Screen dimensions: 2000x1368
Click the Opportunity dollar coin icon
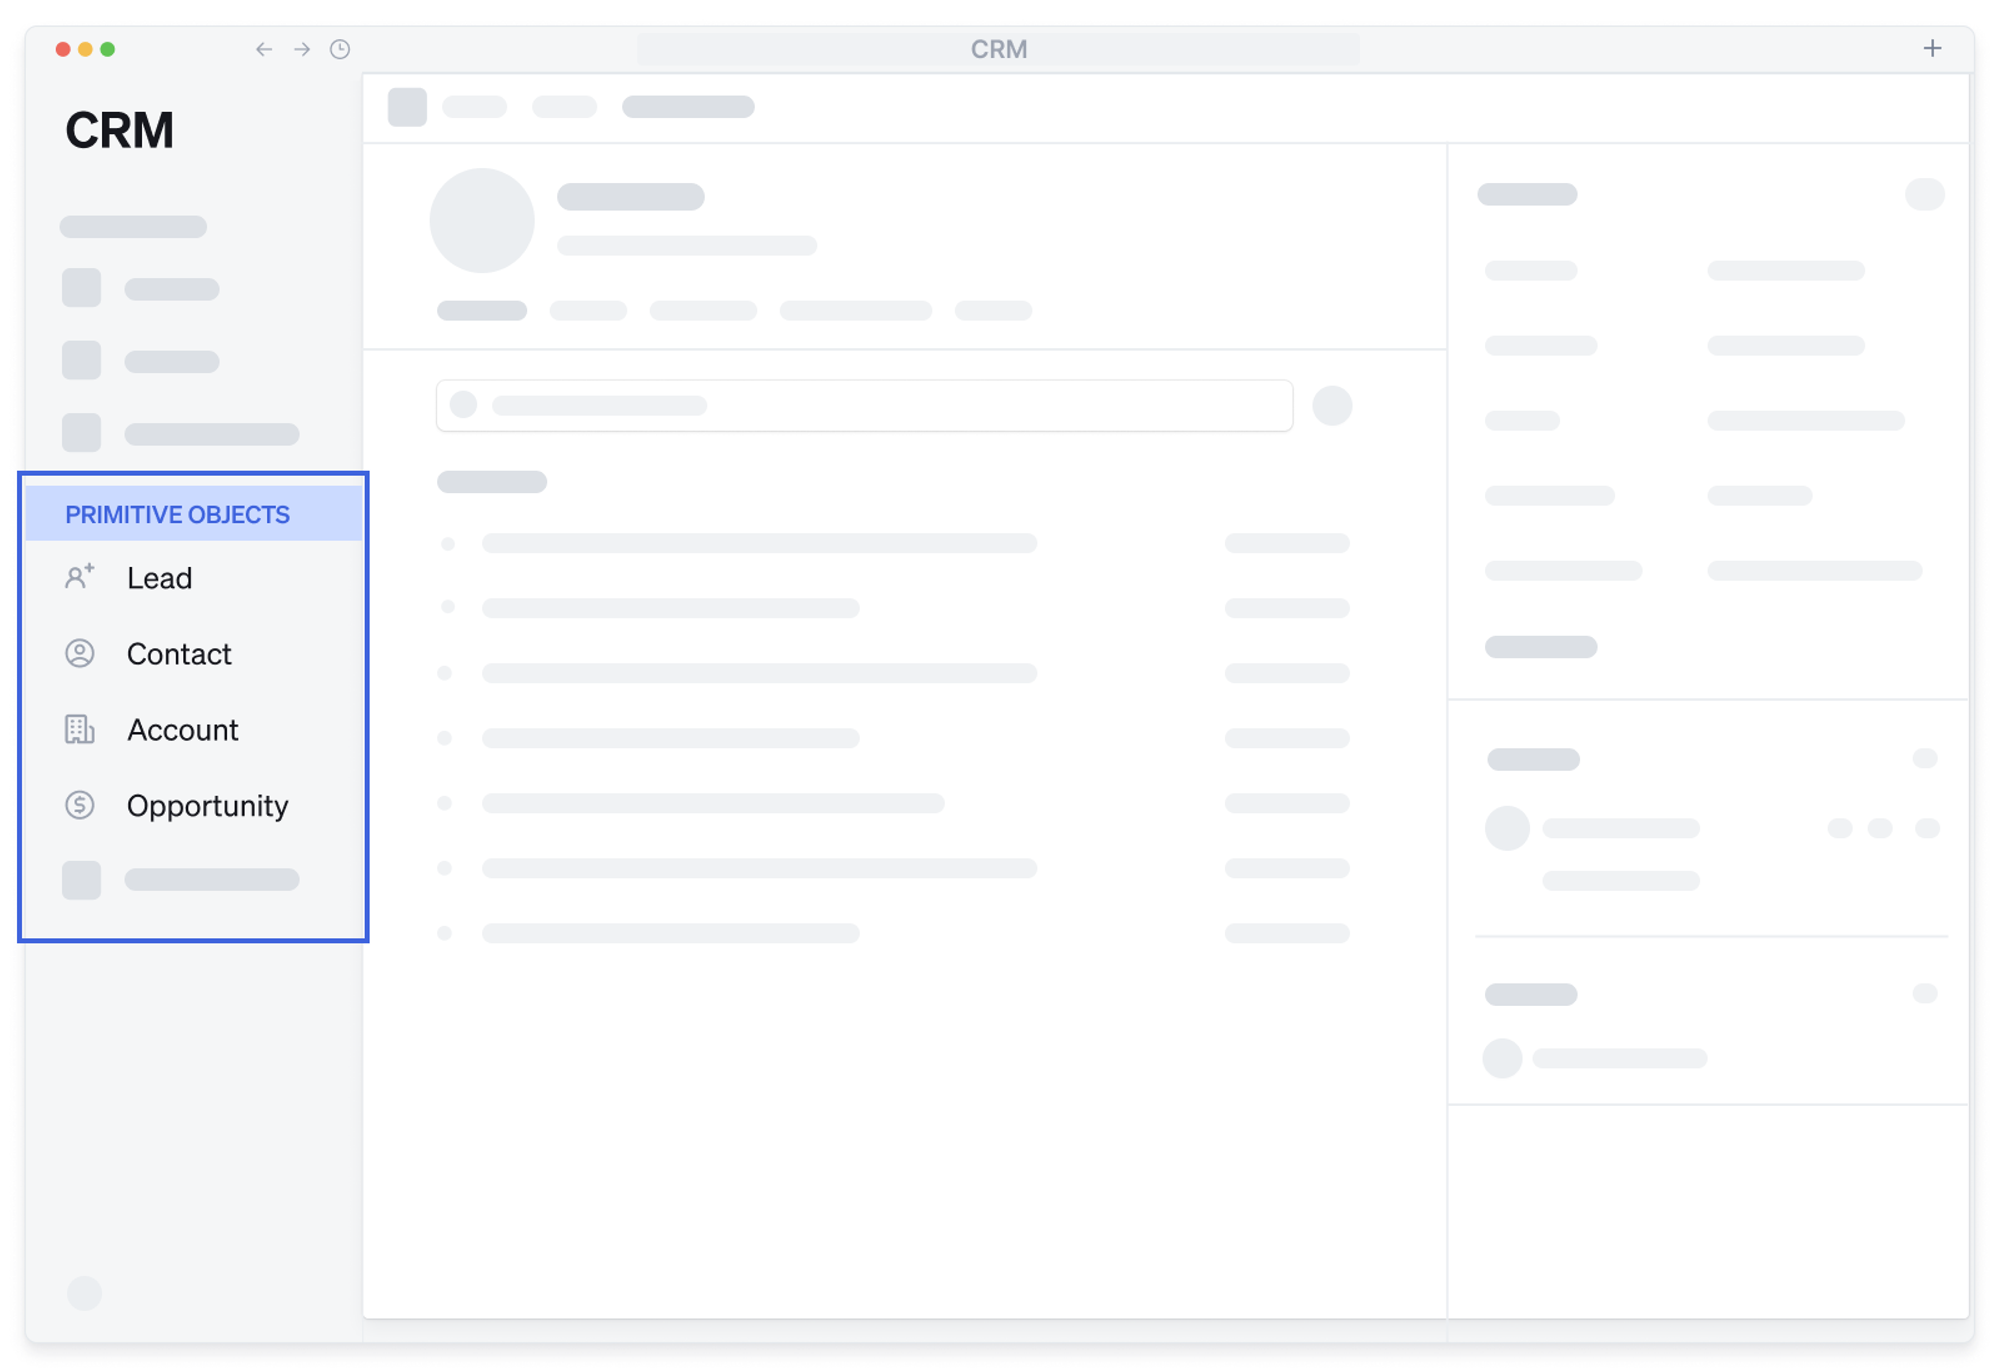click(x=79, y=805)
